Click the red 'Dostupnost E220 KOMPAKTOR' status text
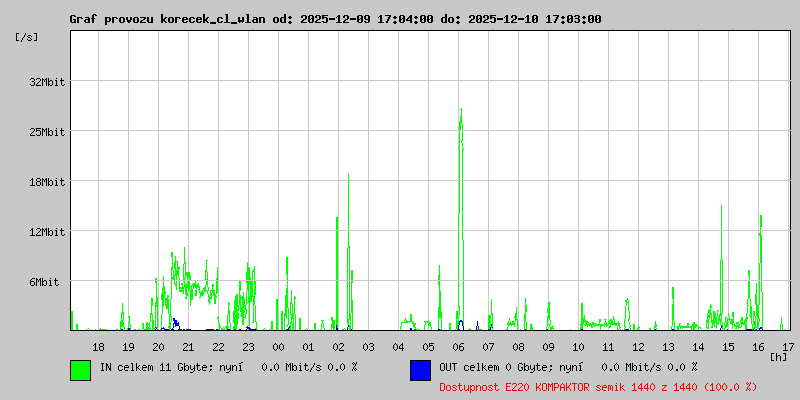Screen dimensions: 800x400 click(x=598, y=386)
